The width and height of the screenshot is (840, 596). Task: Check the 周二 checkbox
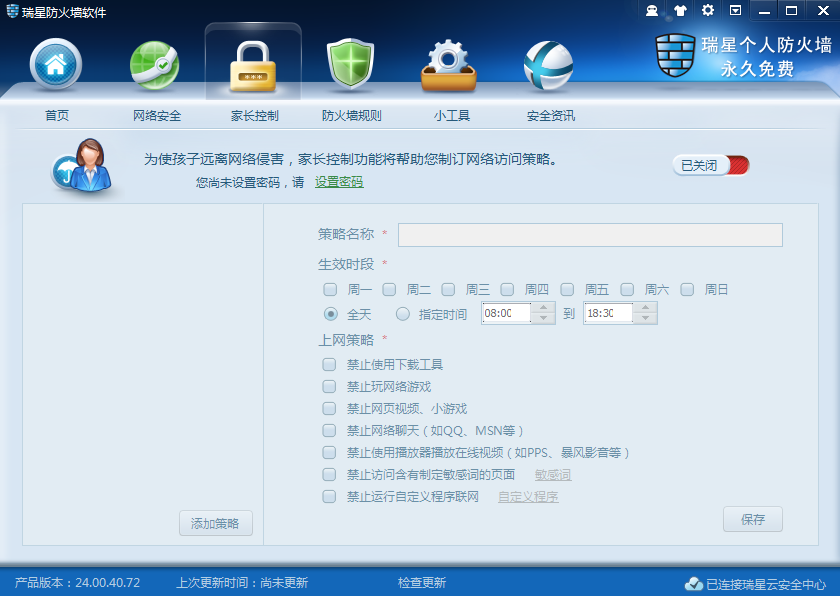[x=389, y=290]
